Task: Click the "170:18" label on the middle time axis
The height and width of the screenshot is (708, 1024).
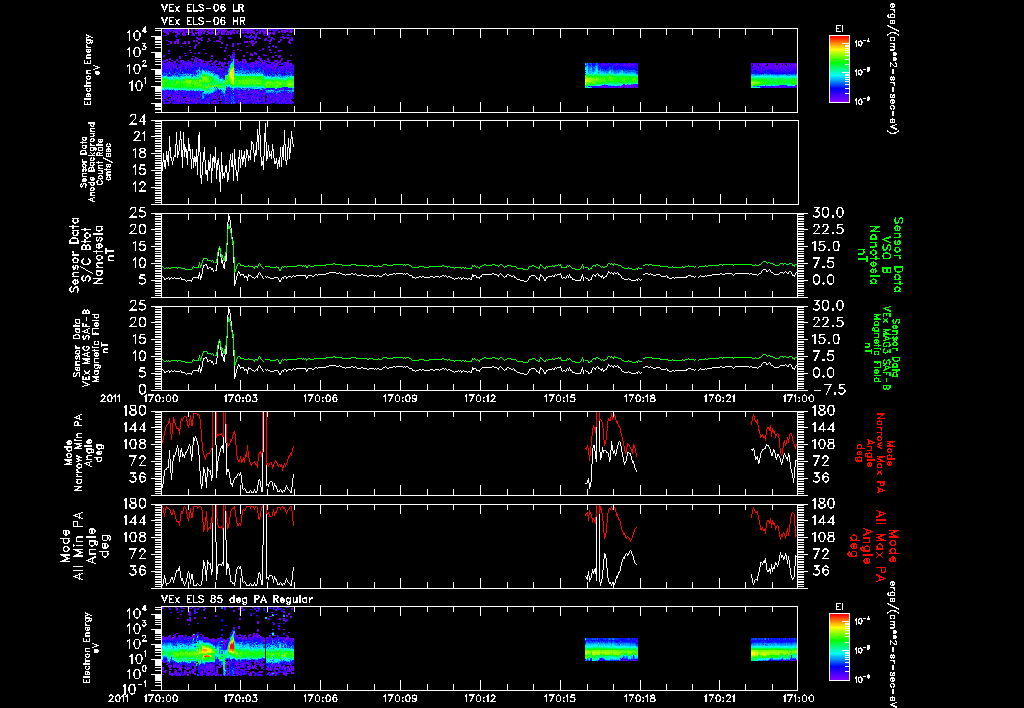Action: (639, 398)
